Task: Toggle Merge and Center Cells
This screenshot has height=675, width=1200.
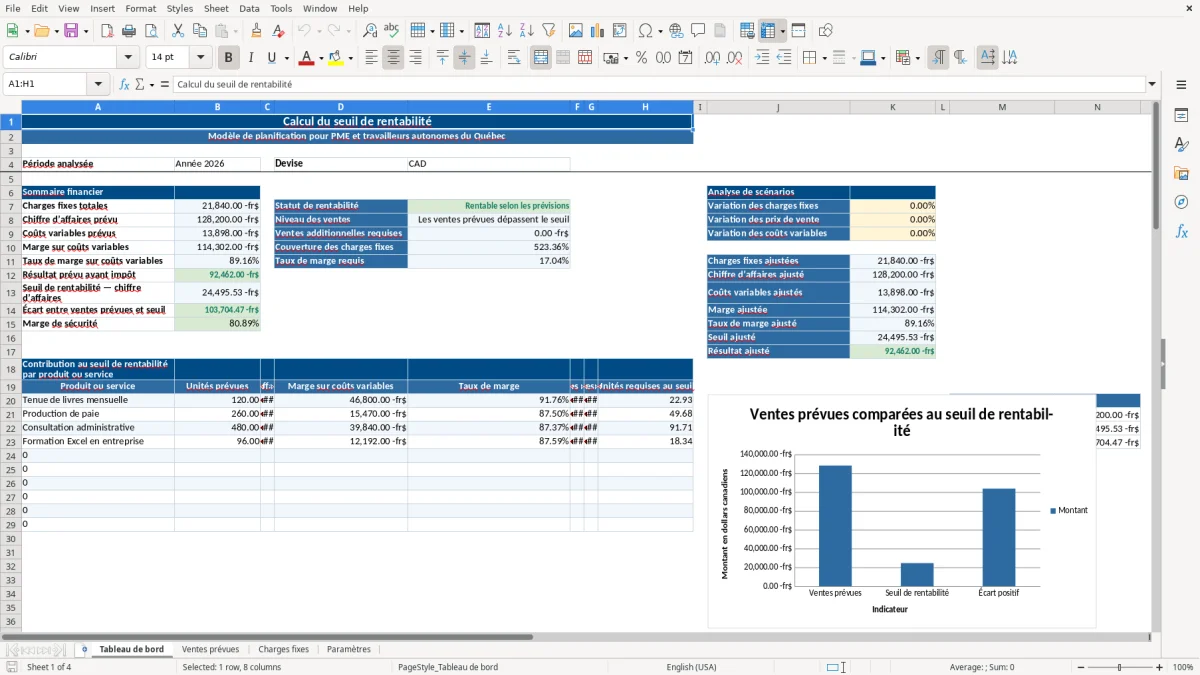Action: pos(541,58)
